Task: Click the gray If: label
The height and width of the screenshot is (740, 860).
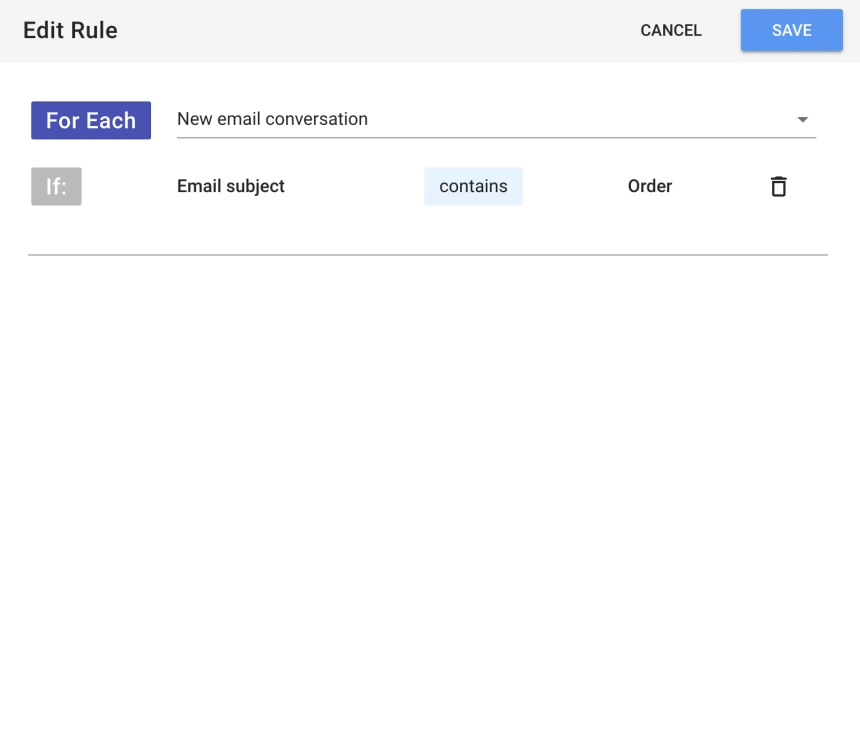Action: coord(56,187)
